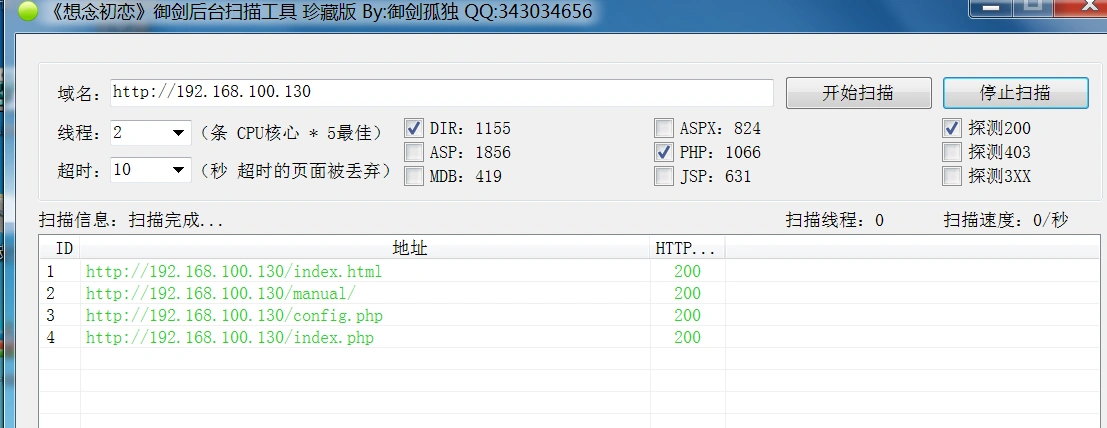
Task: Expand the 超时 timeout dropdown
Action: (x=179, y=170)
